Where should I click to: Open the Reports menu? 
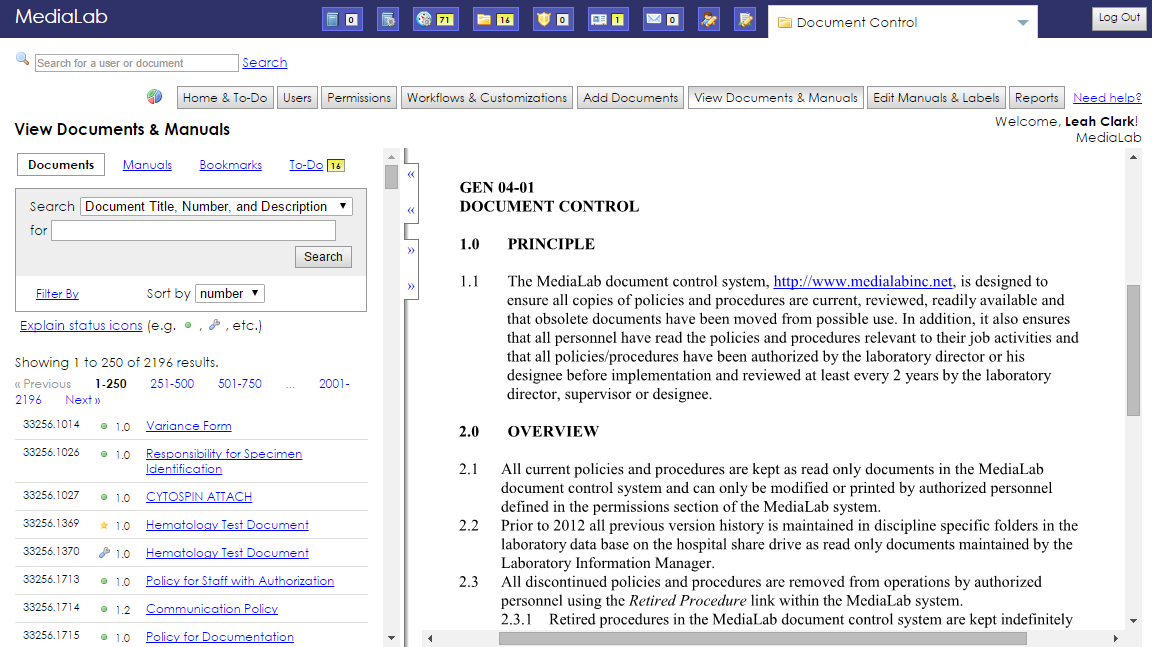1037,98
